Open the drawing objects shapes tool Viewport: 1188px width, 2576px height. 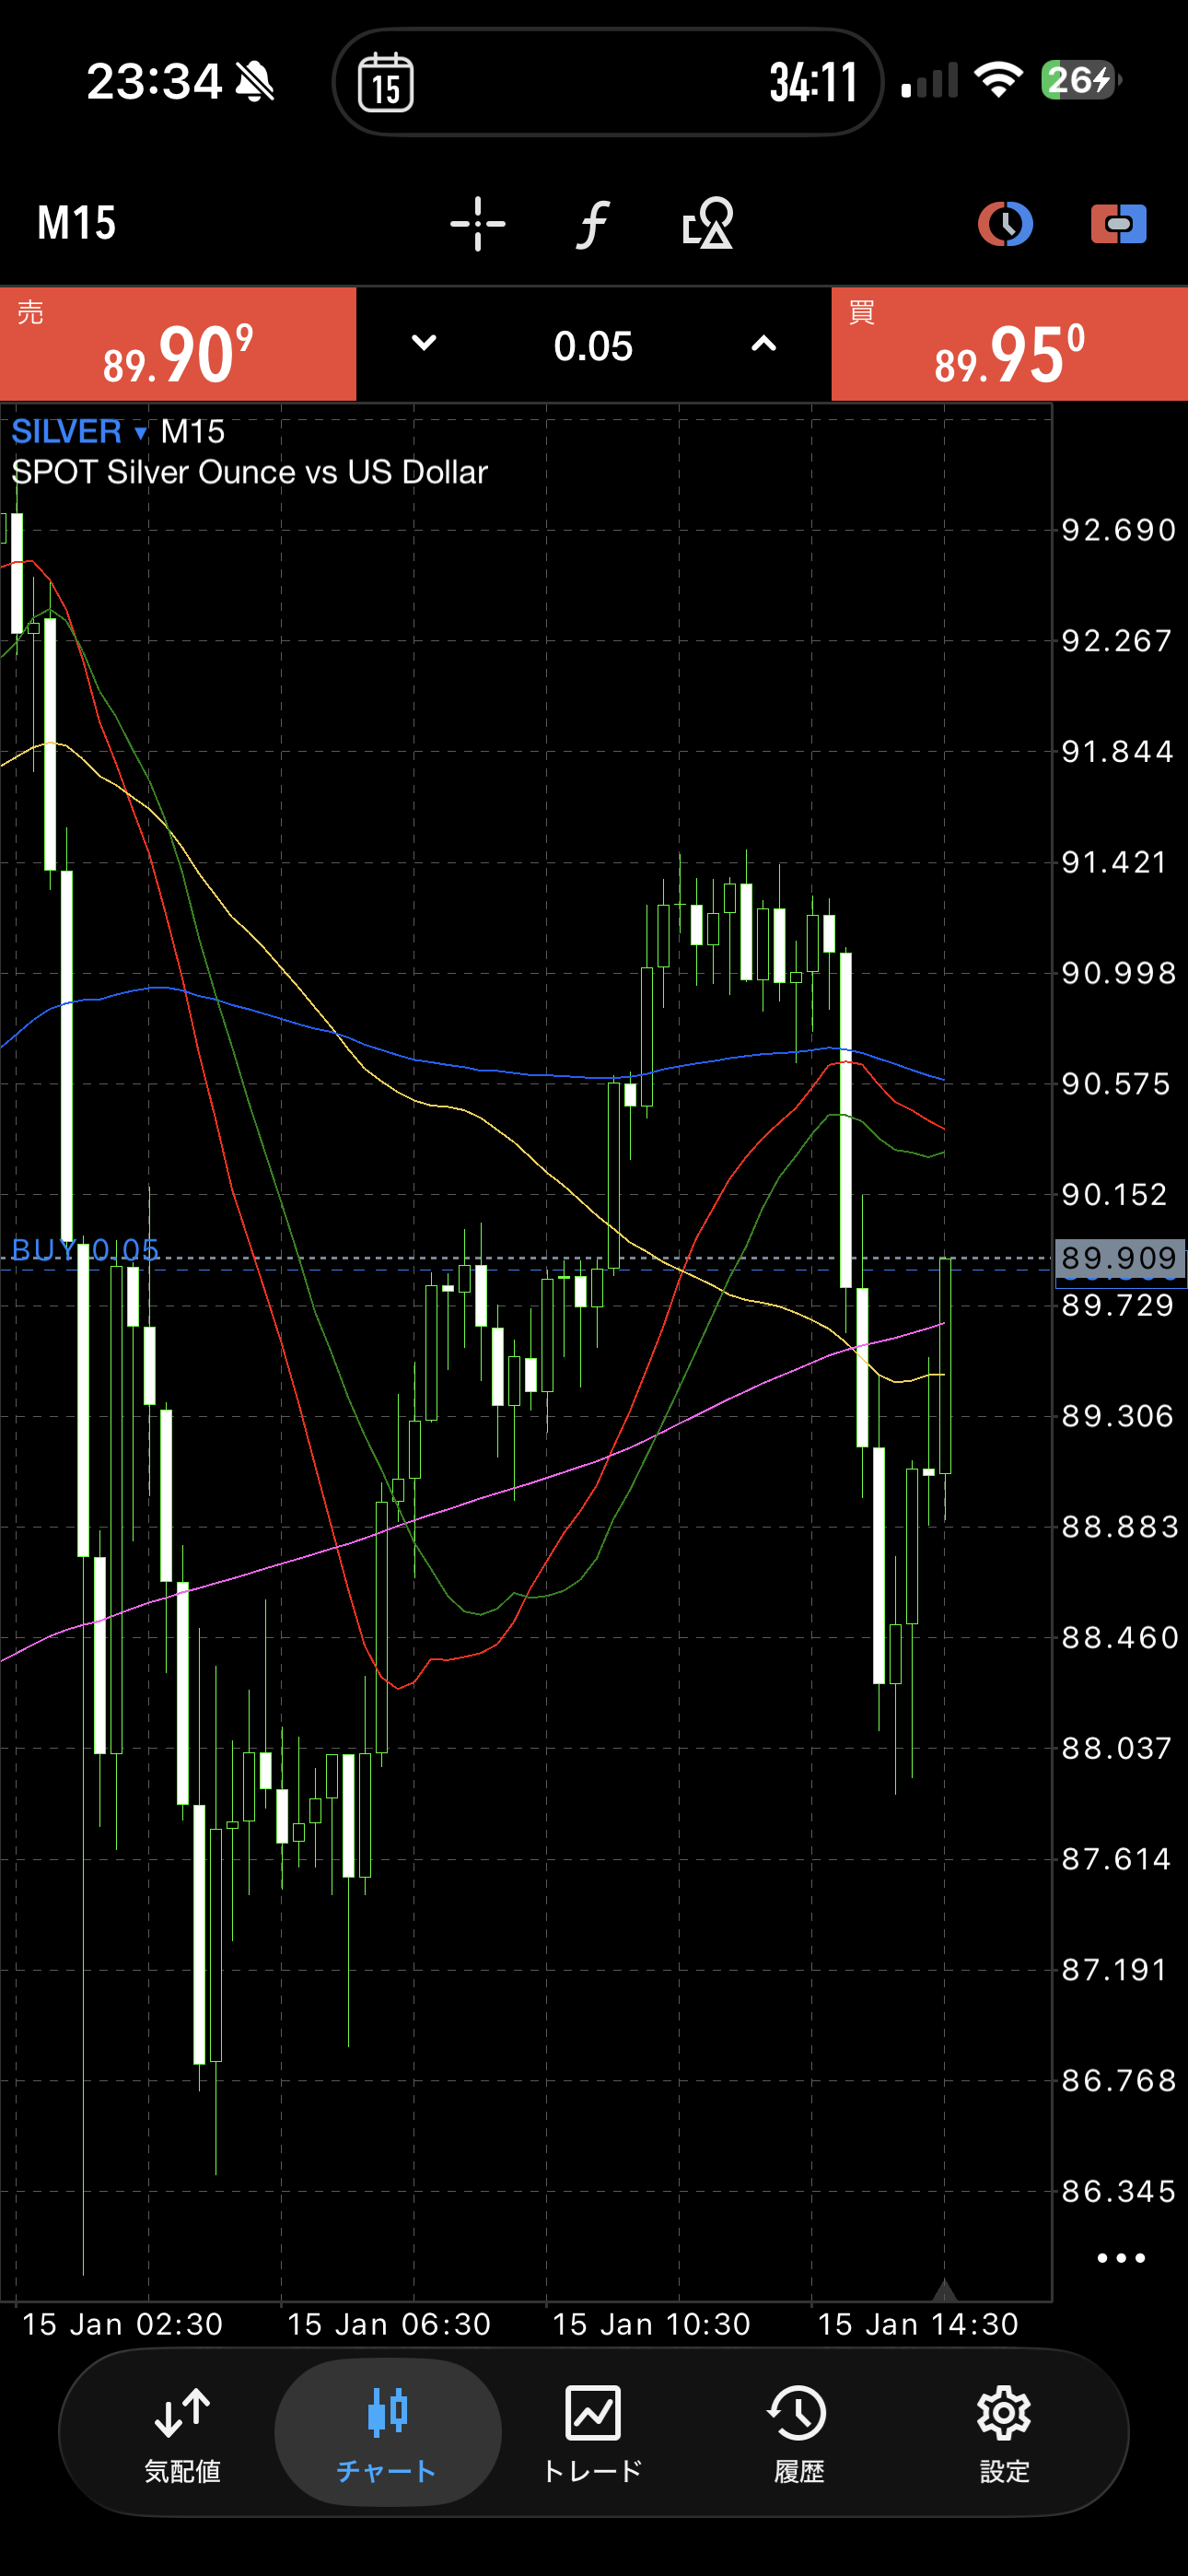click(x=708, y=223)
